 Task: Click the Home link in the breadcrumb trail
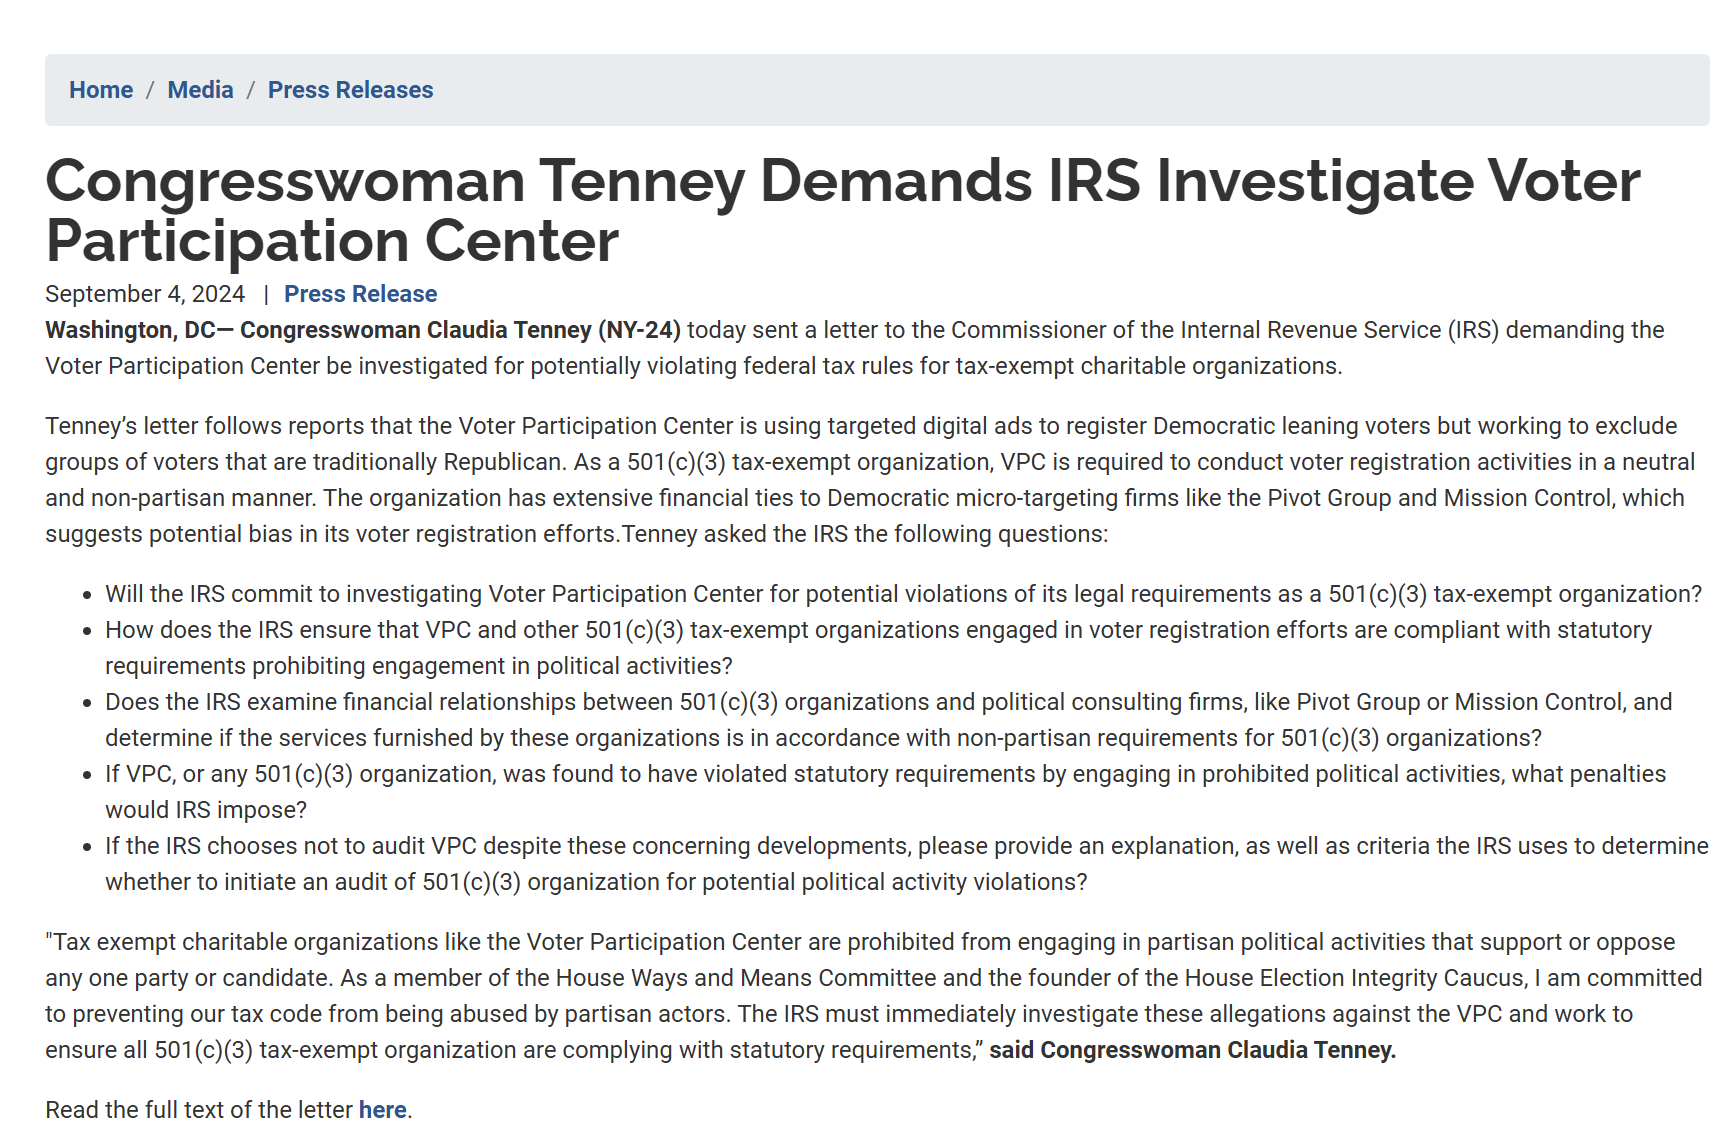pos(100,90)
